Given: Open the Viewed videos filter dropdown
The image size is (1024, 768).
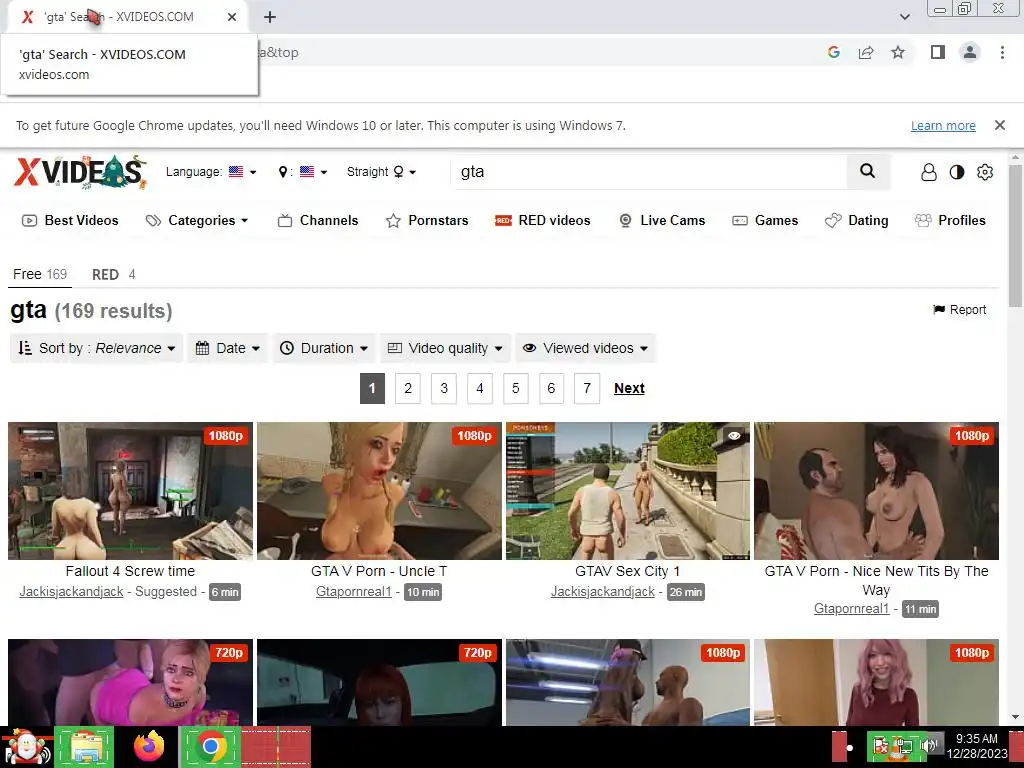Looking at the screenshot, I should [585, 348].
